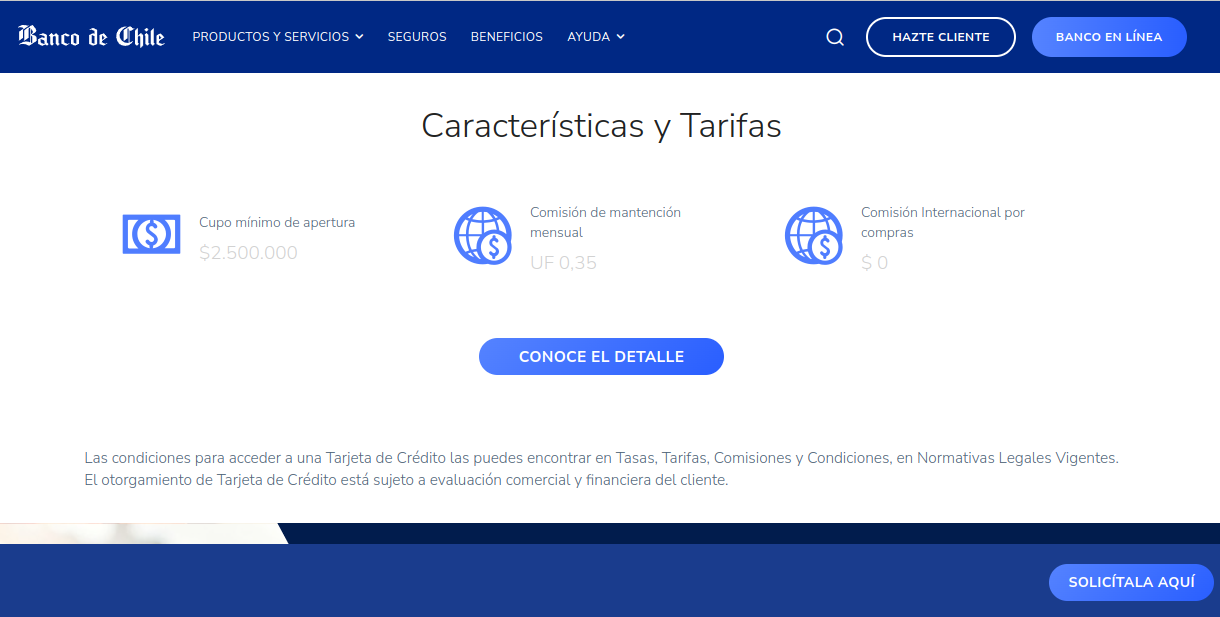This screenshot has width=1220, height=617.
Task: Select the Características y Tarifas heading
Action: click(601, 126)
